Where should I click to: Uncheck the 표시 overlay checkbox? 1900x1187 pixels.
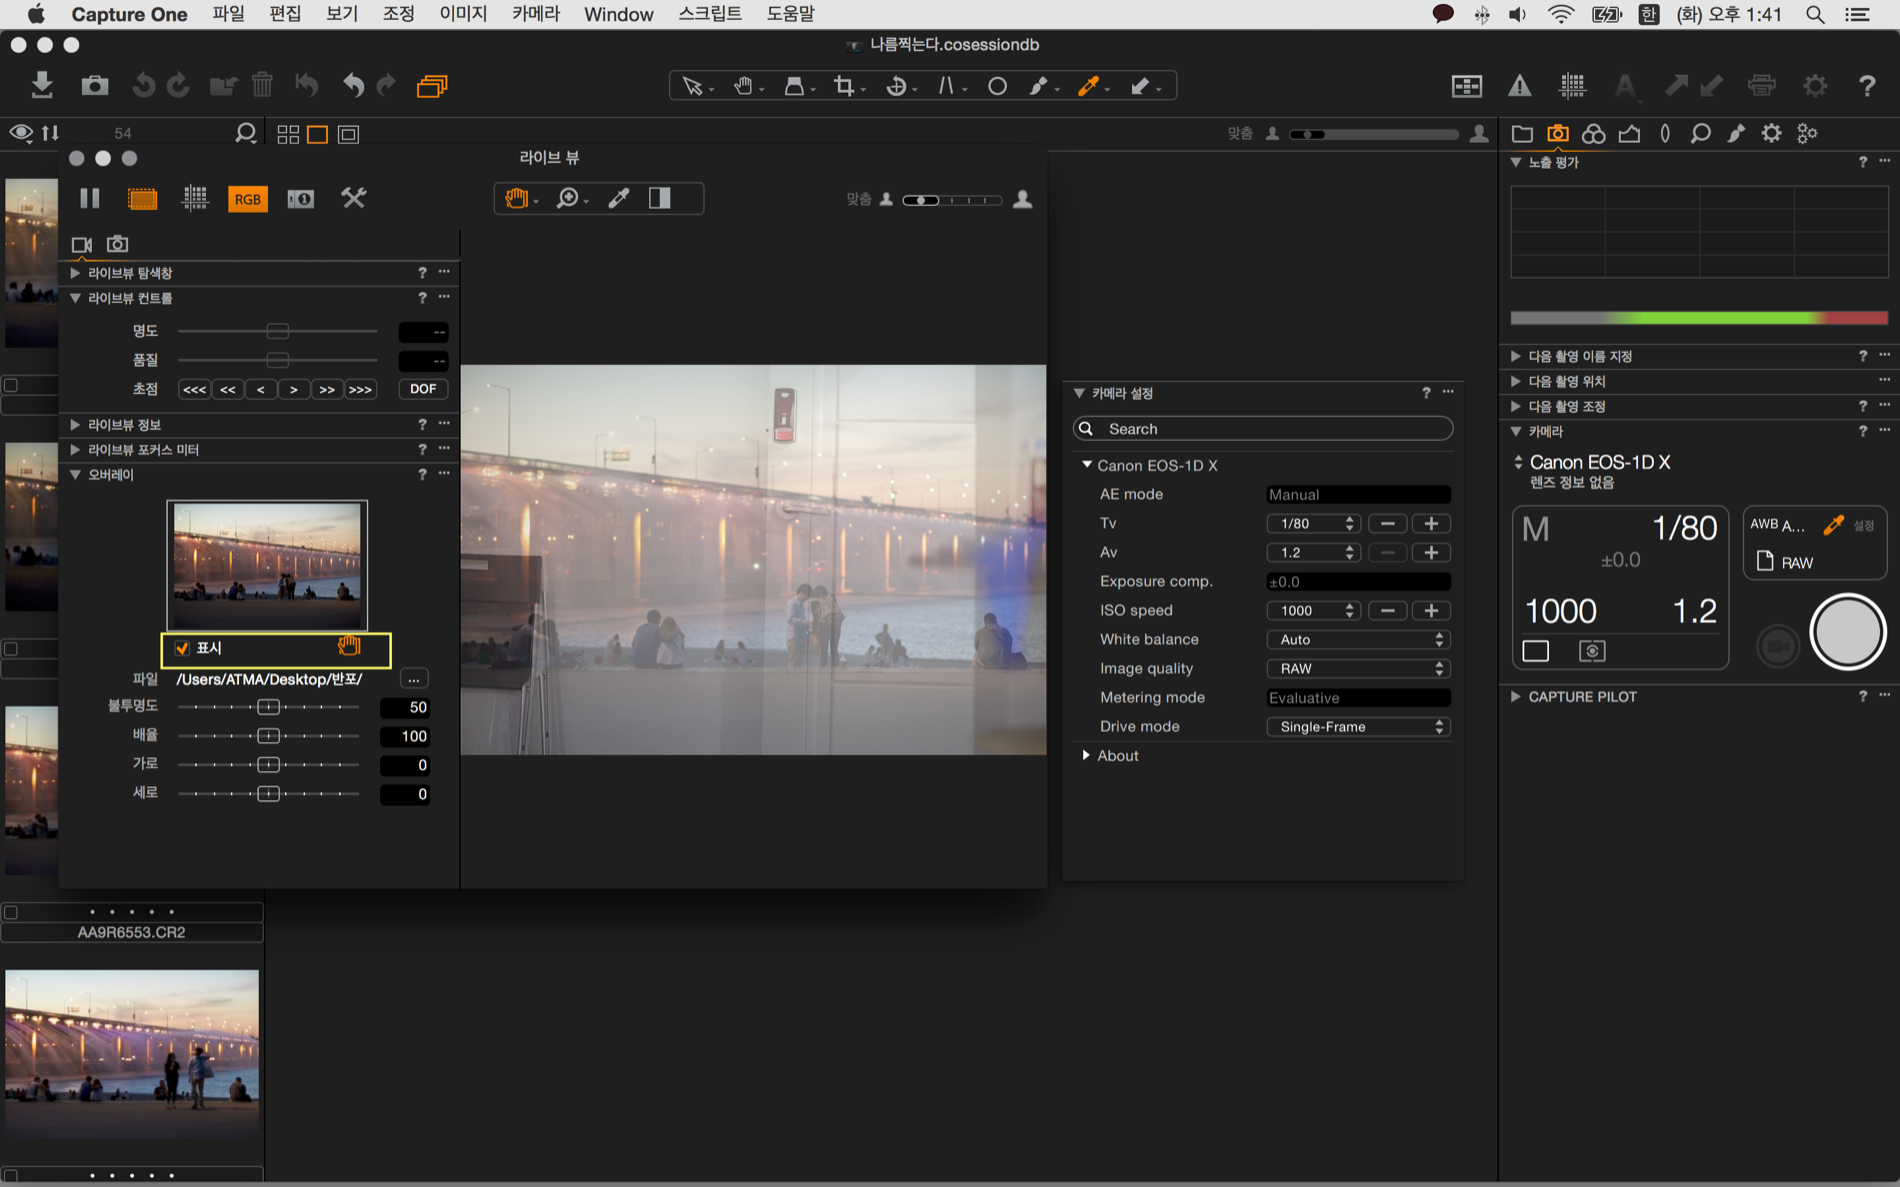point(182,648)
